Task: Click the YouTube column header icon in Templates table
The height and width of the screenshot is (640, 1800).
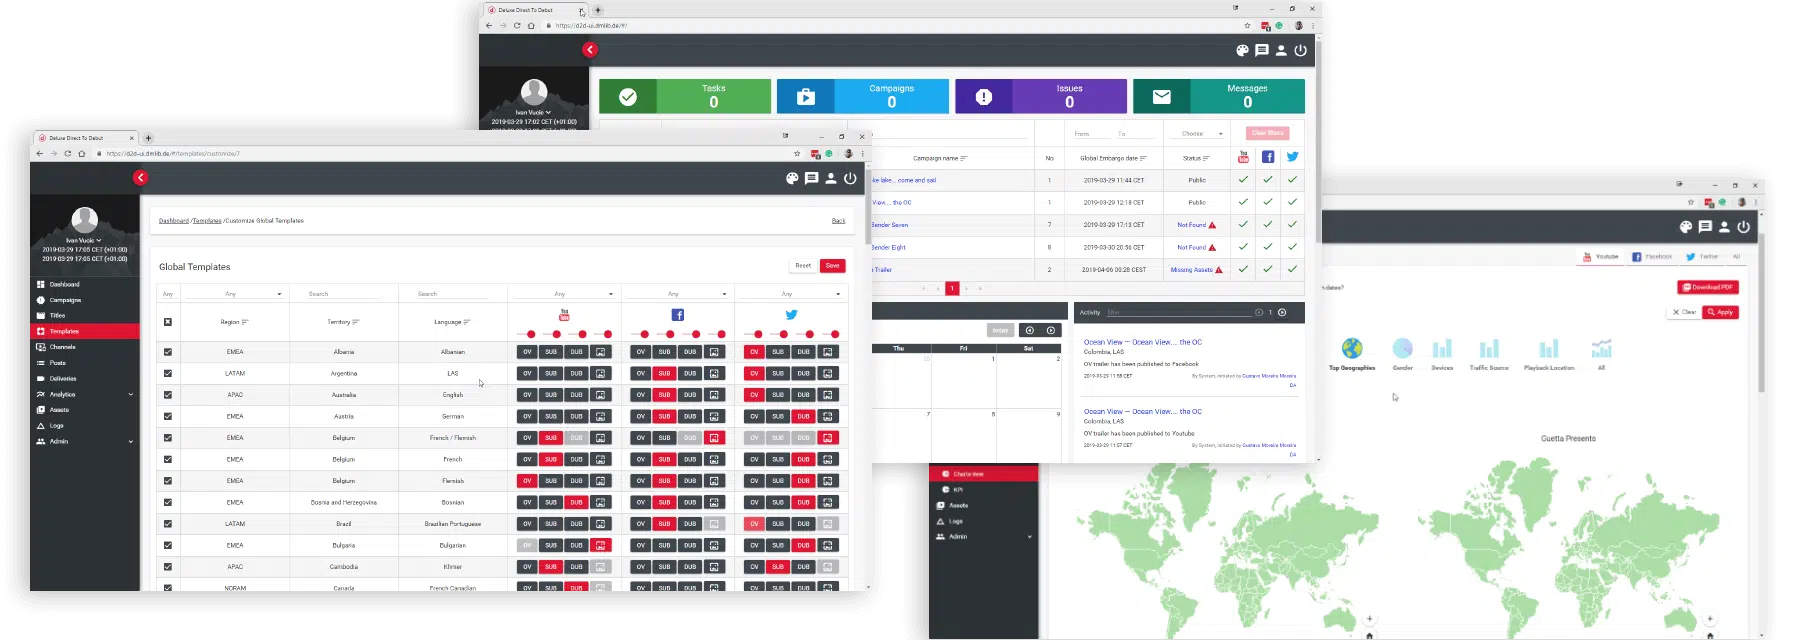Action: click(564, 315)
